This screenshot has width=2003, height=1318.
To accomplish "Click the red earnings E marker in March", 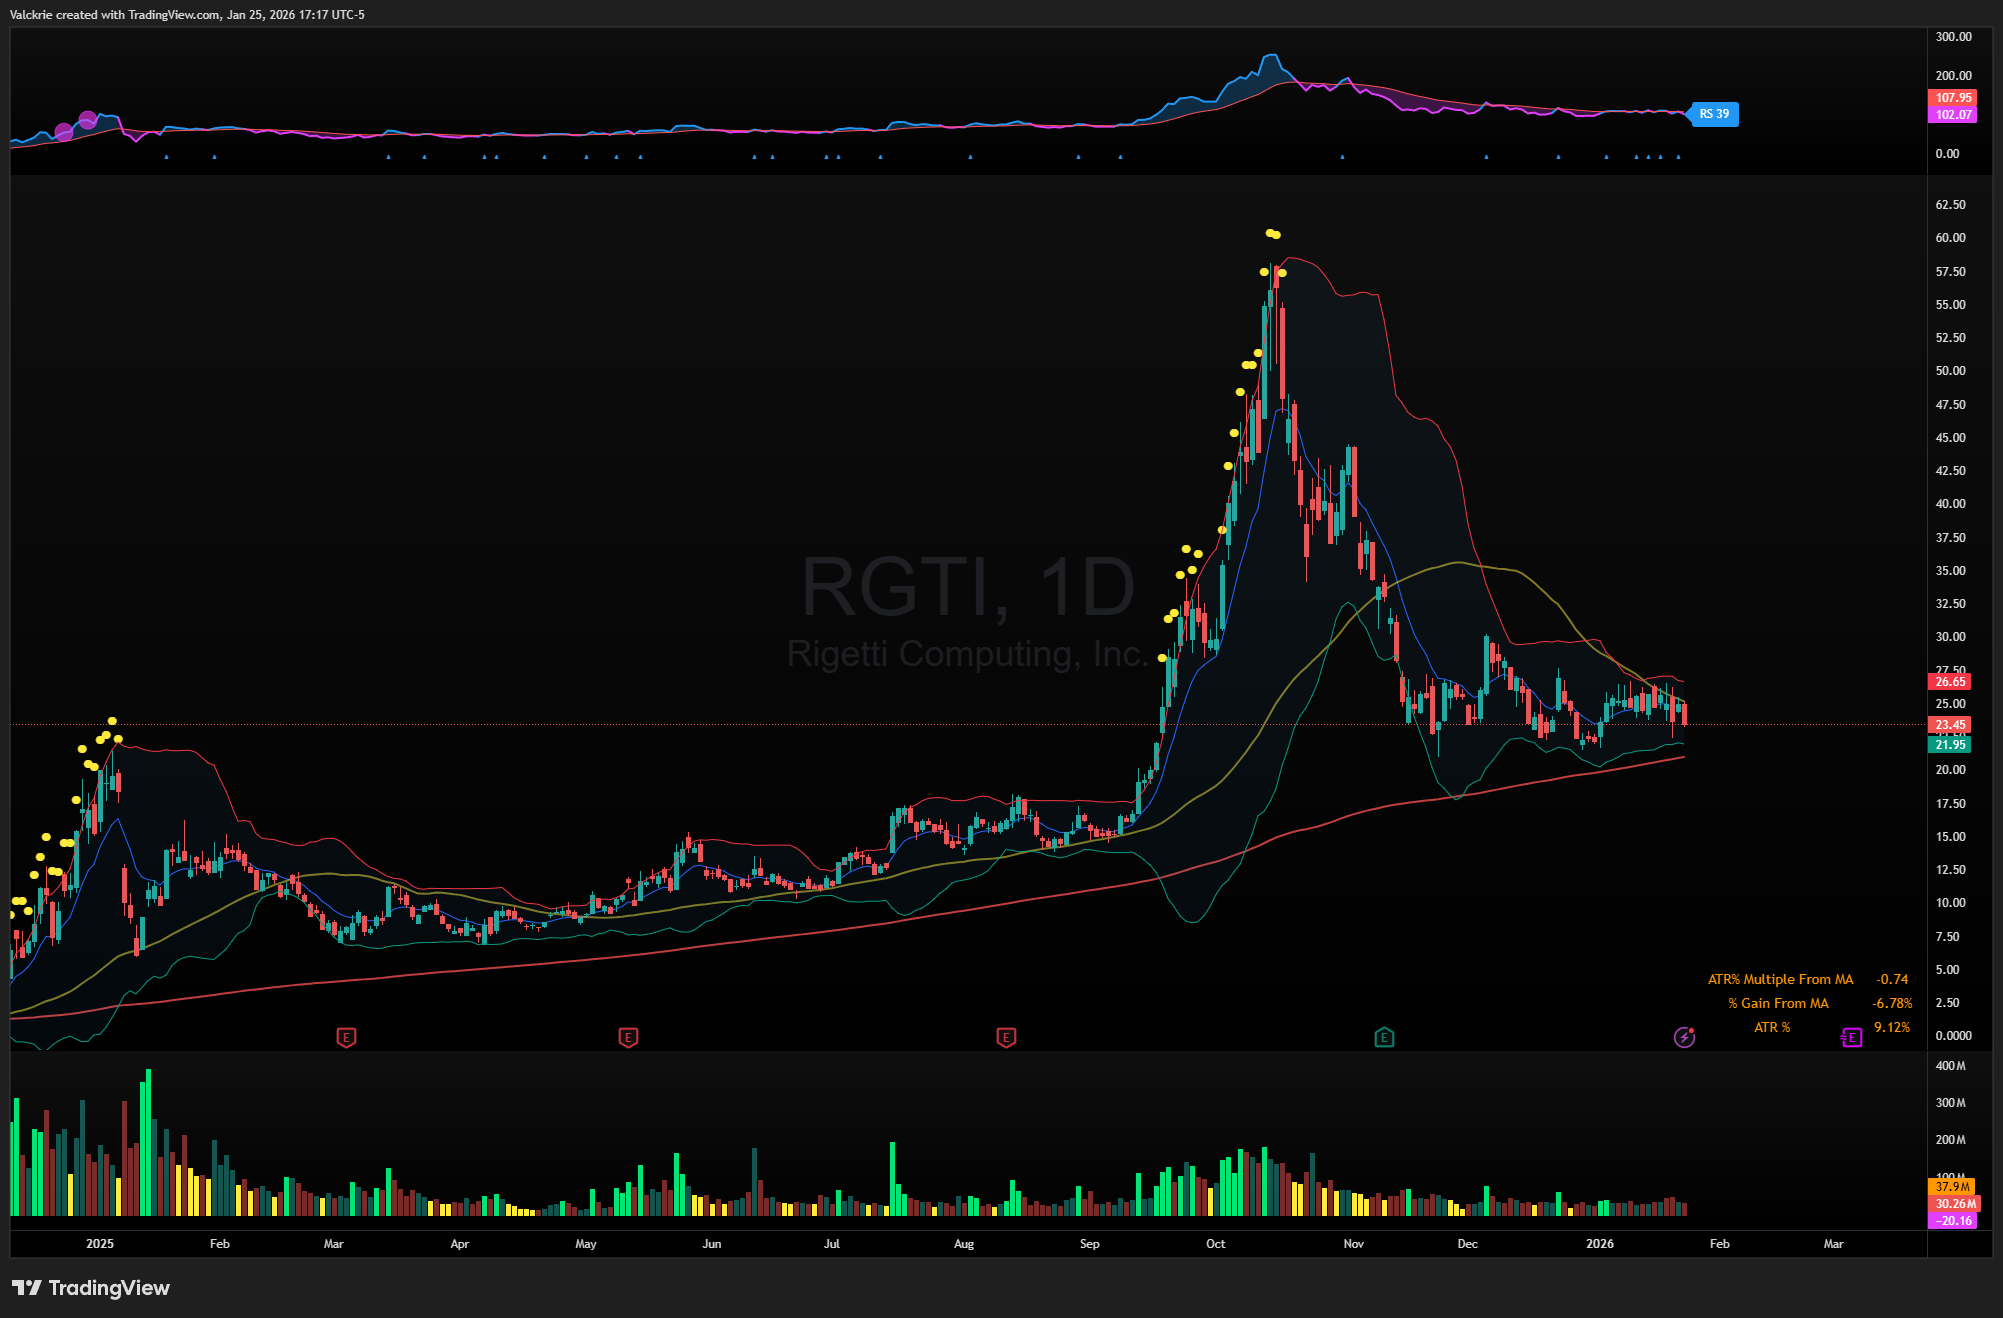I will point(346,1037).
